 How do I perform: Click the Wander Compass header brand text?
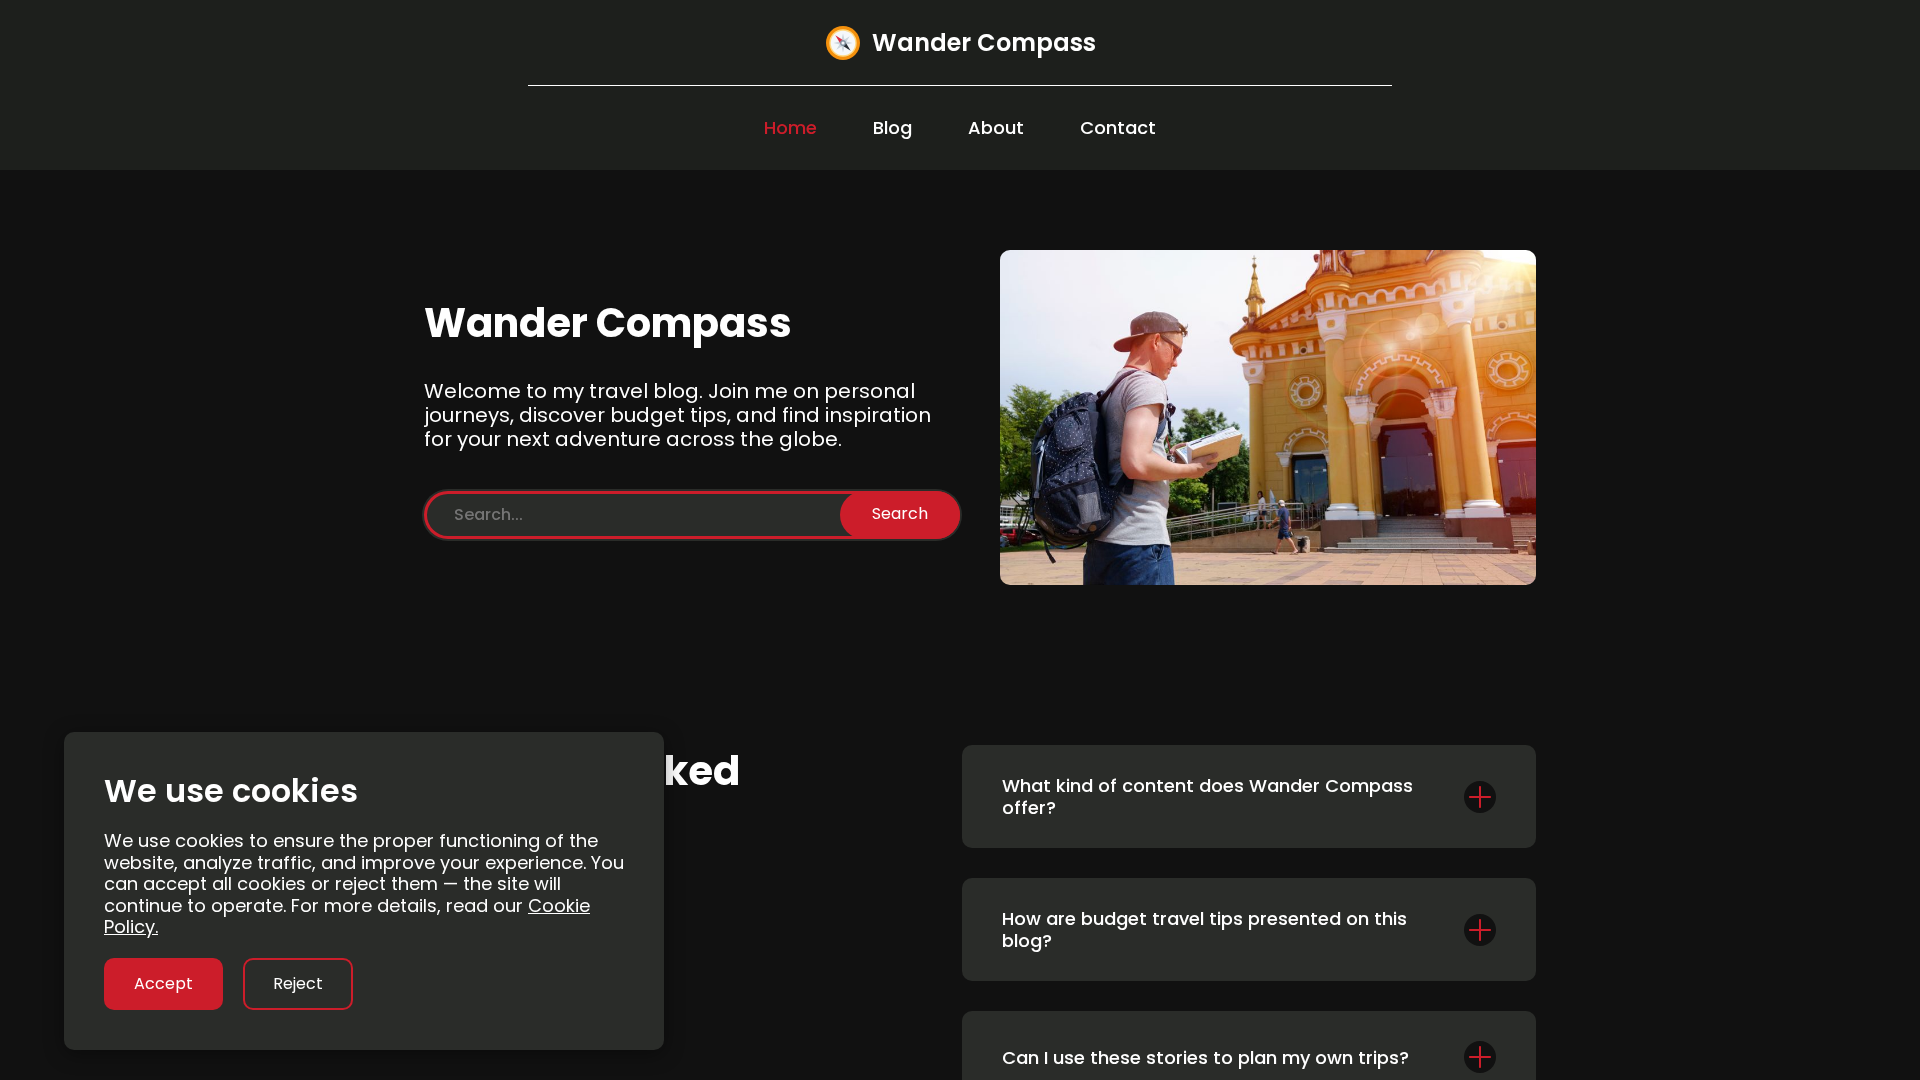click(x=984, y=43)
